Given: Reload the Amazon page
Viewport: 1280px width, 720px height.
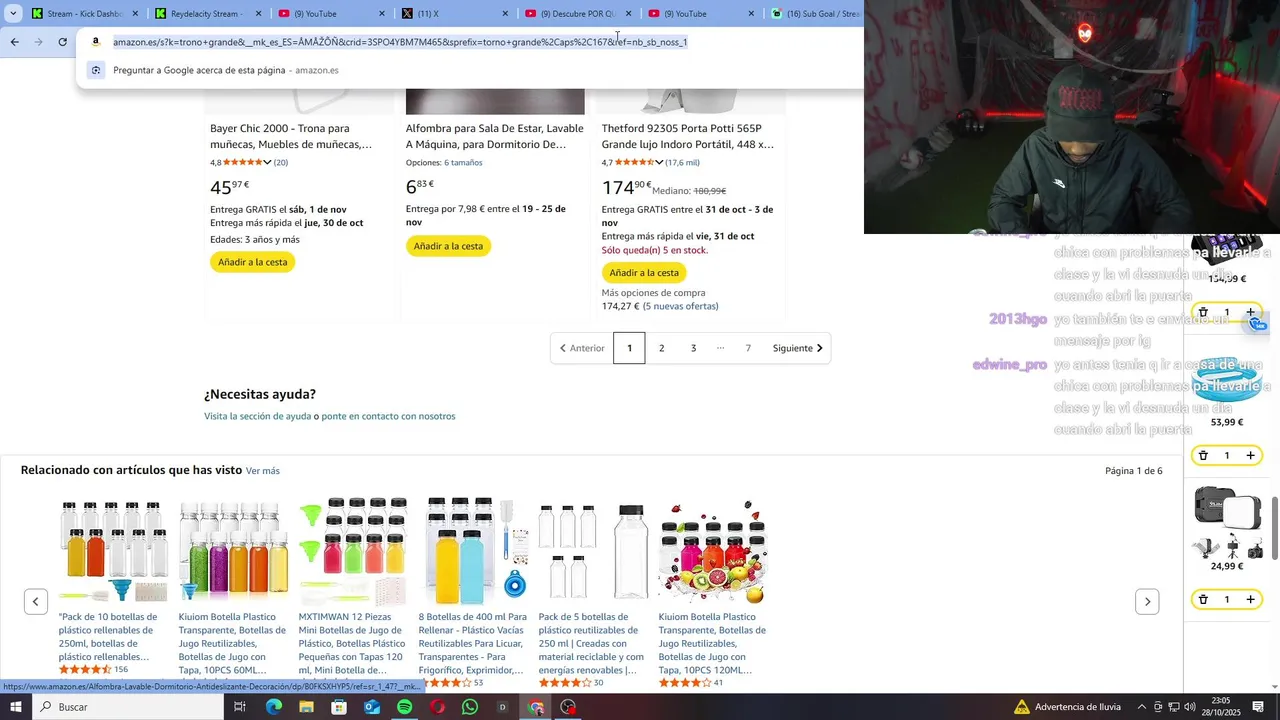Looking at the screenshot, I should pyautogui.click(x=63, y=42).
